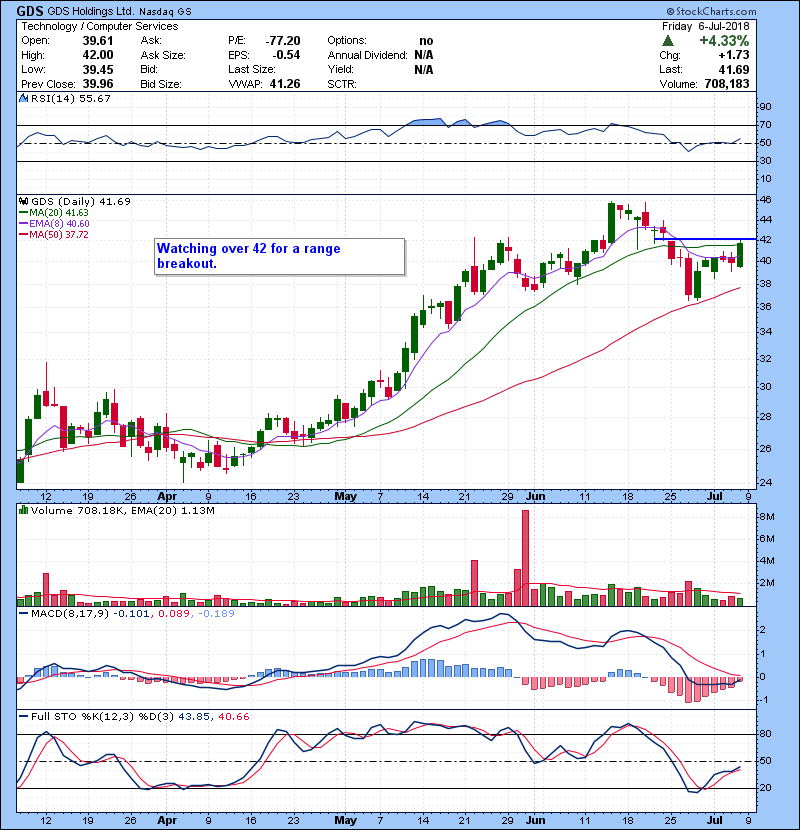Screen dimensions: 800x830
Task: Click the 46 label on price axis
Action: (766, 200)
